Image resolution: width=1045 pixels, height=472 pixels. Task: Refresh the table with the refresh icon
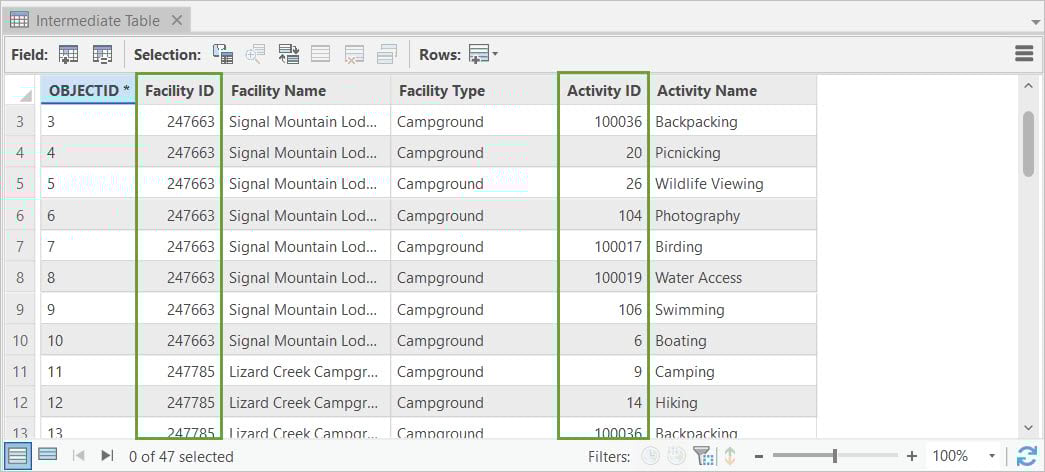pos(1026,456)
